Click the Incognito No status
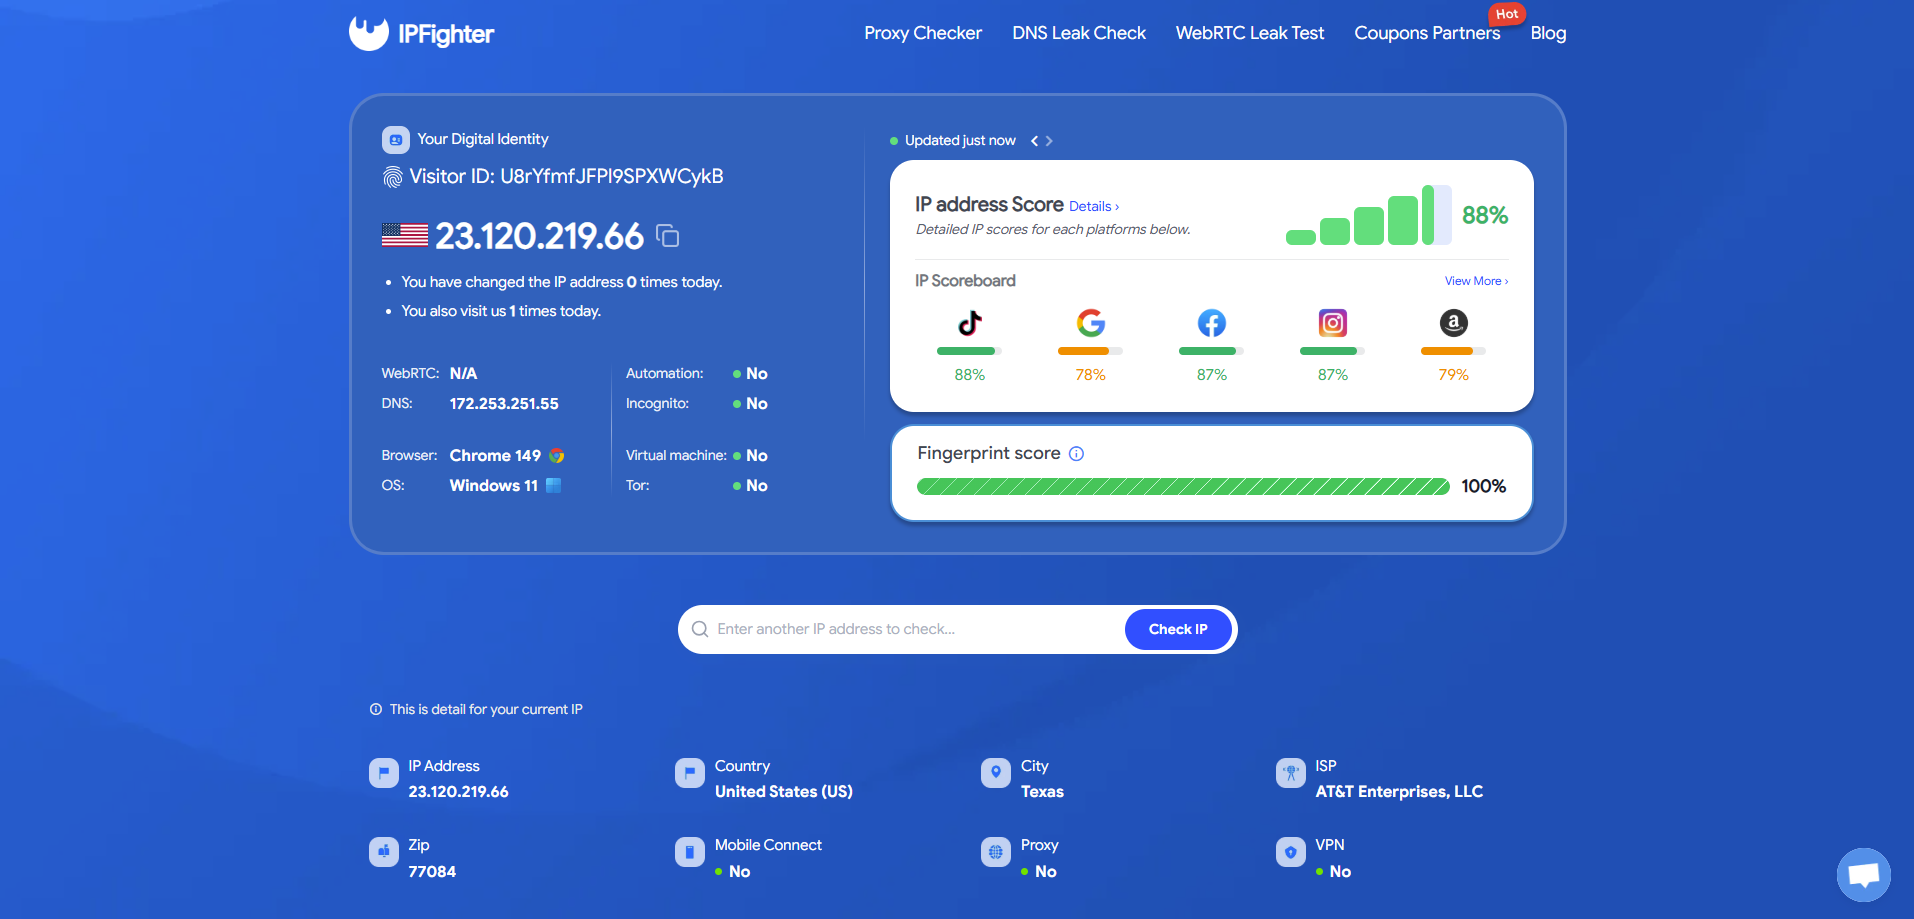 coord(750,404)
